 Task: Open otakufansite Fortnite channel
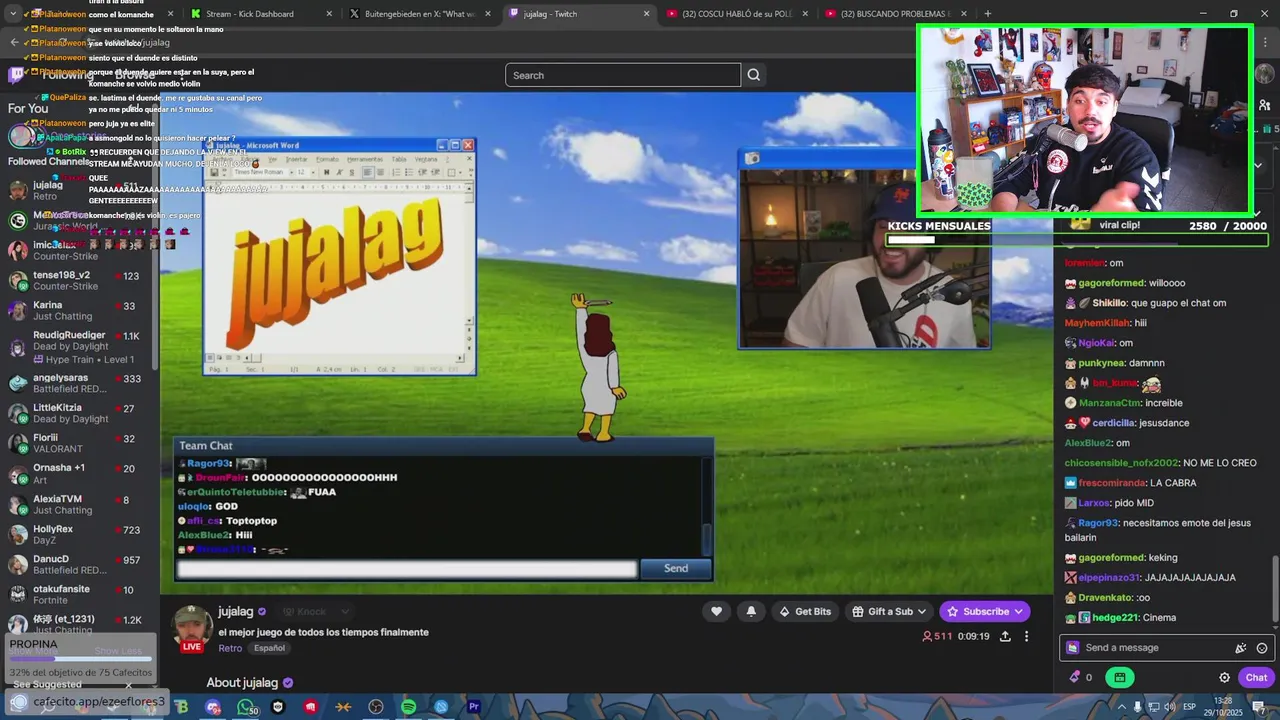pos(78,595)
